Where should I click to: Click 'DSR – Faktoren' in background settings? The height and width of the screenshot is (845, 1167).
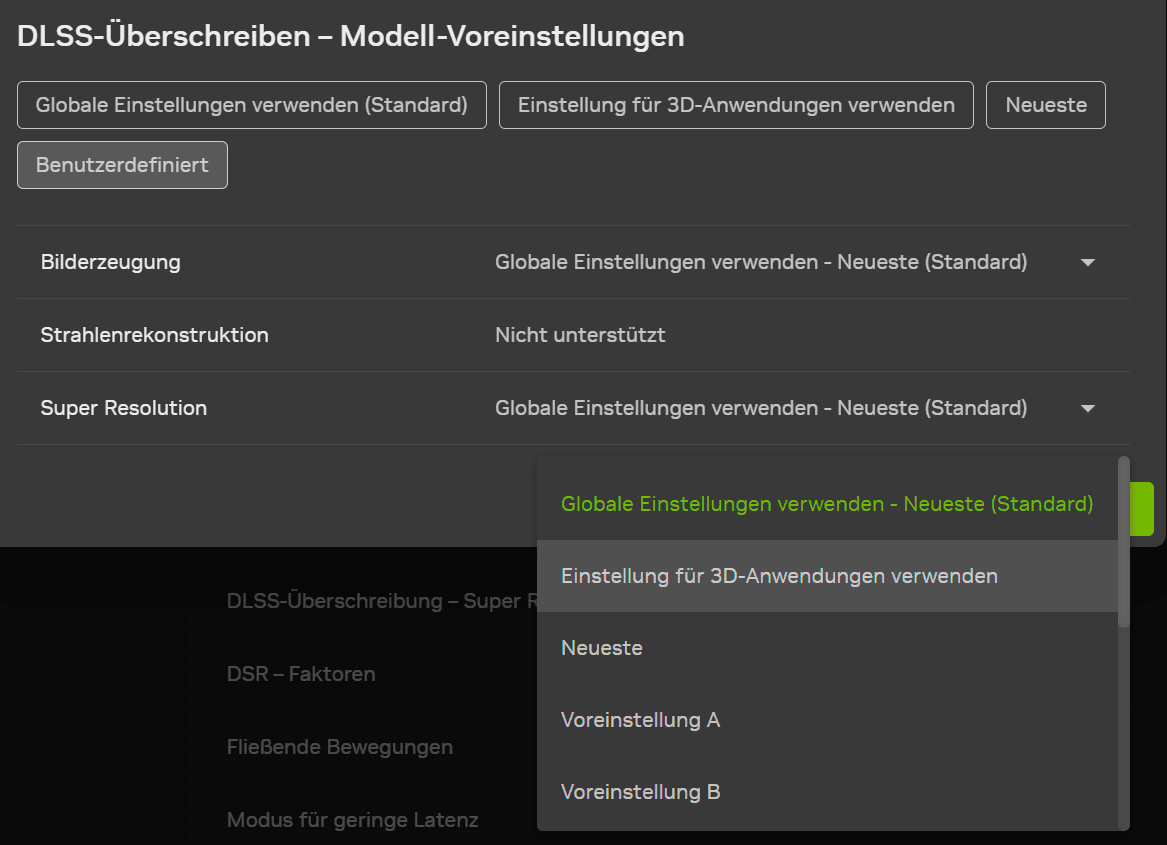(301, 674)
